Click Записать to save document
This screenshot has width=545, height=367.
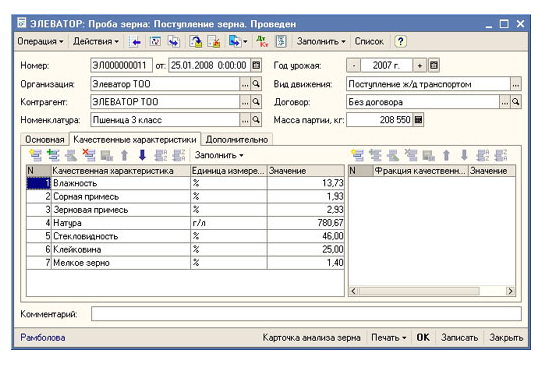point(459,337)
